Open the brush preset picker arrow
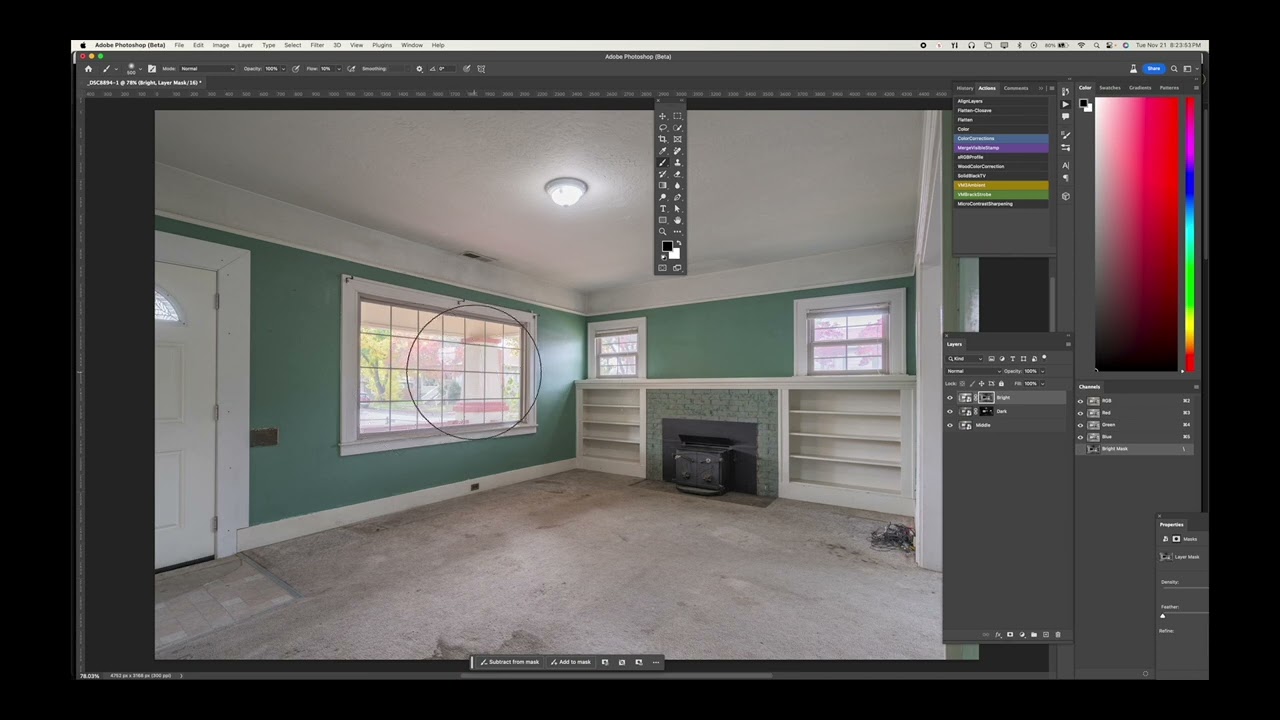The image size is (1280, 720). pos(139,68)
